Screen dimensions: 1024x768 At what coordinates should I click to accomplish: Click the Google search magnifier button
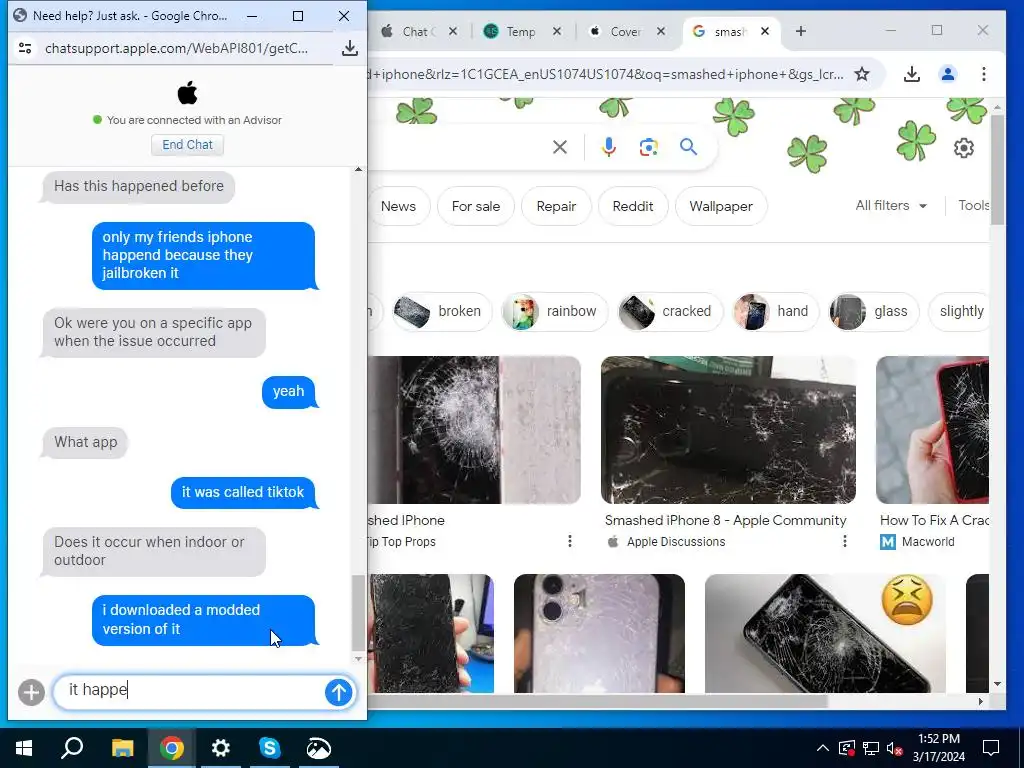[688, 147]
